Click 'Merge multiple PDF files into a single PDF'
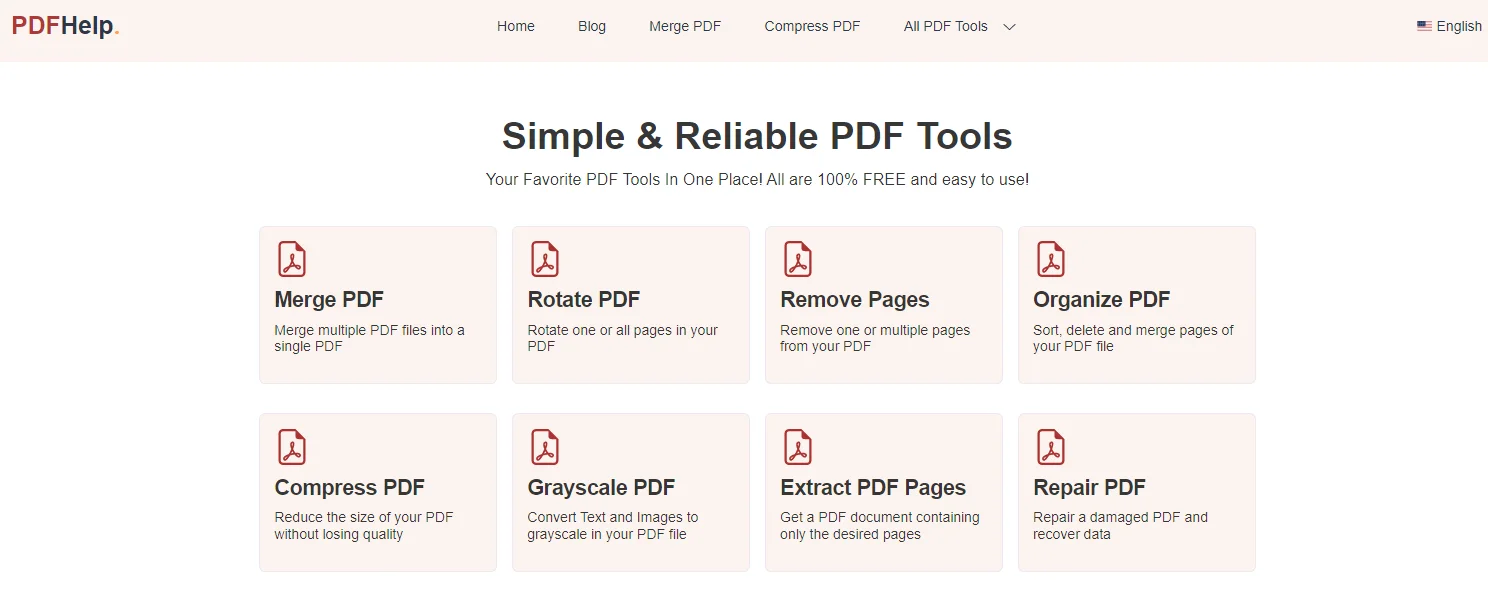1488x589 pixels. [x=369, y=338]
